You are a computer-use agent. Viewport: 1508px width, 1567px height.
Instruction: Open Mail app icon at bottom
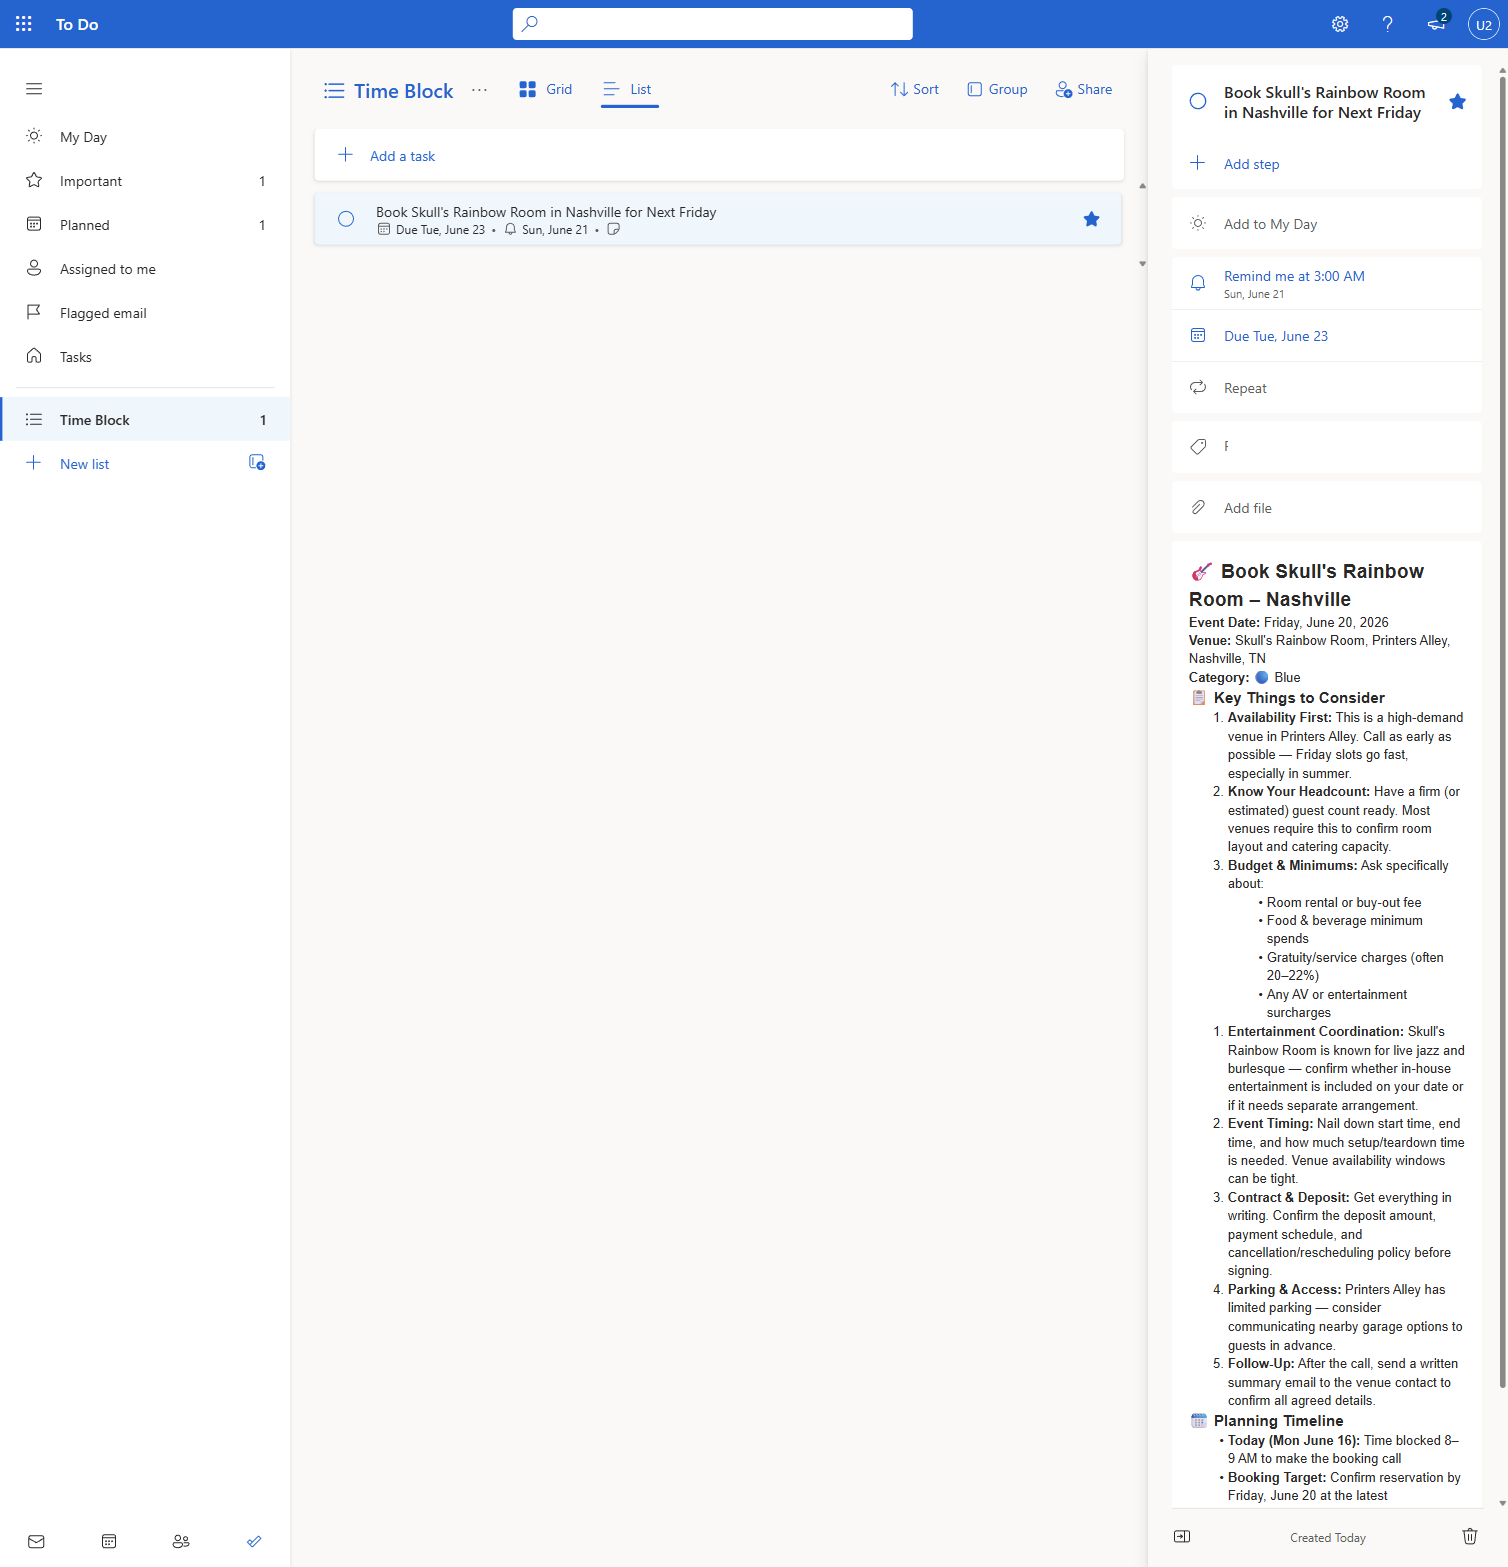[x=36, y=1541]
